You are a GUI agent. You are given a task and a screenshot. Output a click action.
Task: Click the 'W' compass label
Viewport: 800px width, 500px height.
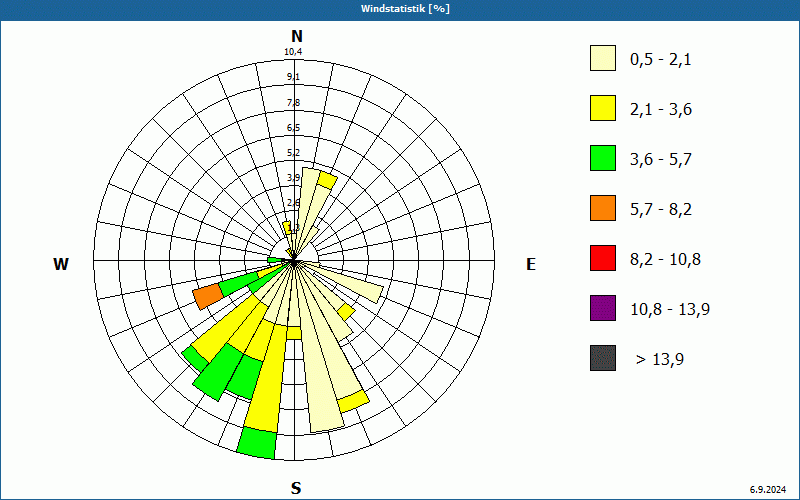click(x=61, y=264)
